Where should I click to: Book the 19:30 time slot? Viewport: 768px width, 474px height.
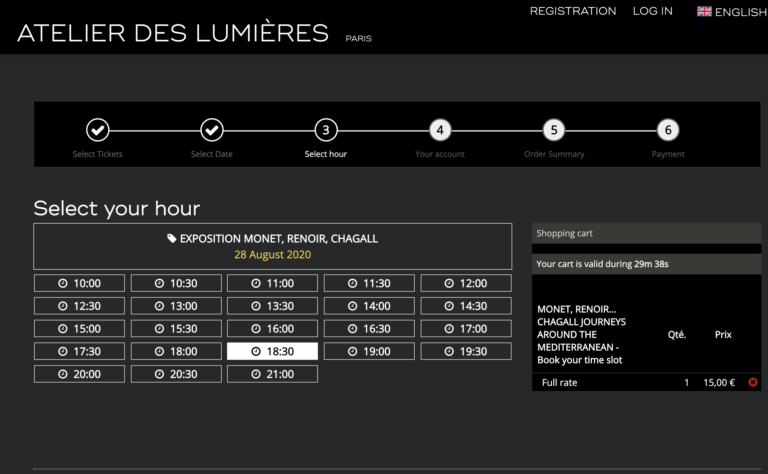pyautogui.click(x=466, y=351)
